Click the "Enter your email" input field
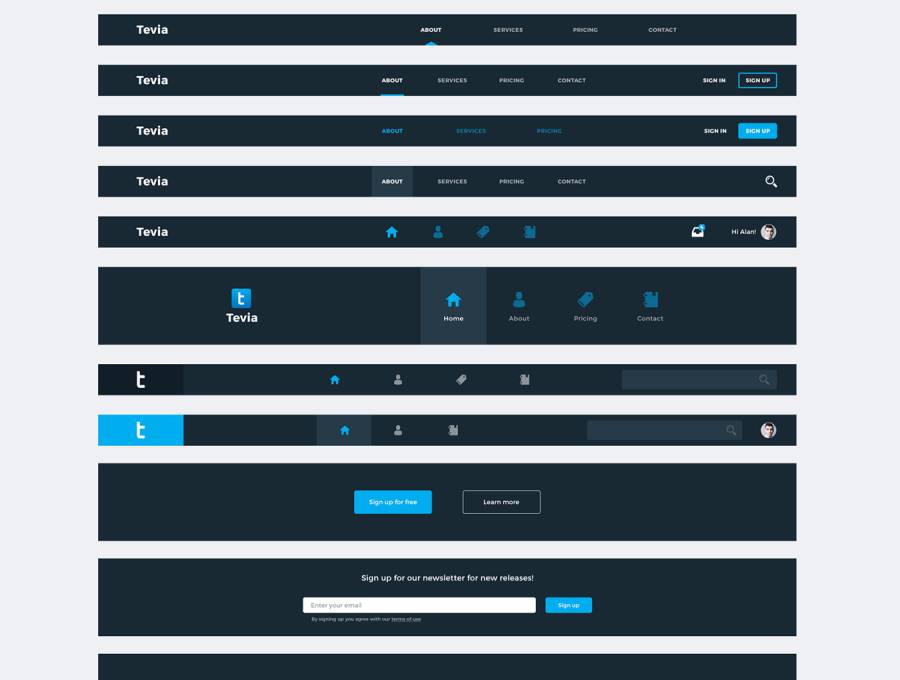Image resolution: width=900 pixels, height=680 pixels. (x=419, y=605)
